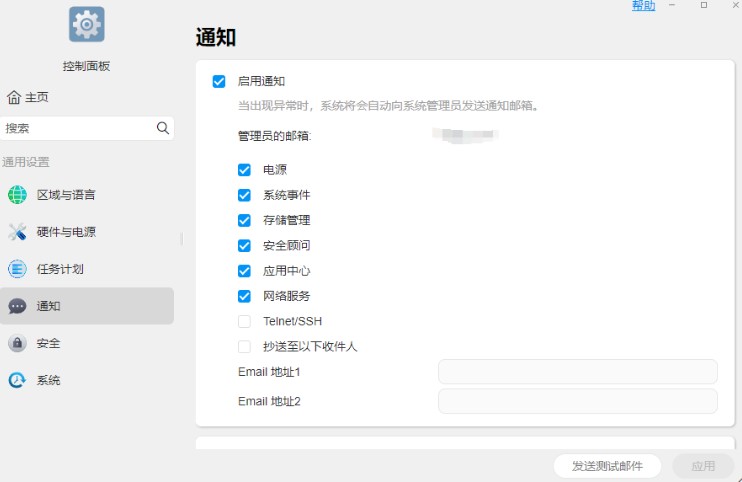Toggle the 电源 notification checkbox
Screen dimensions: 742x482
coord(244,170)
